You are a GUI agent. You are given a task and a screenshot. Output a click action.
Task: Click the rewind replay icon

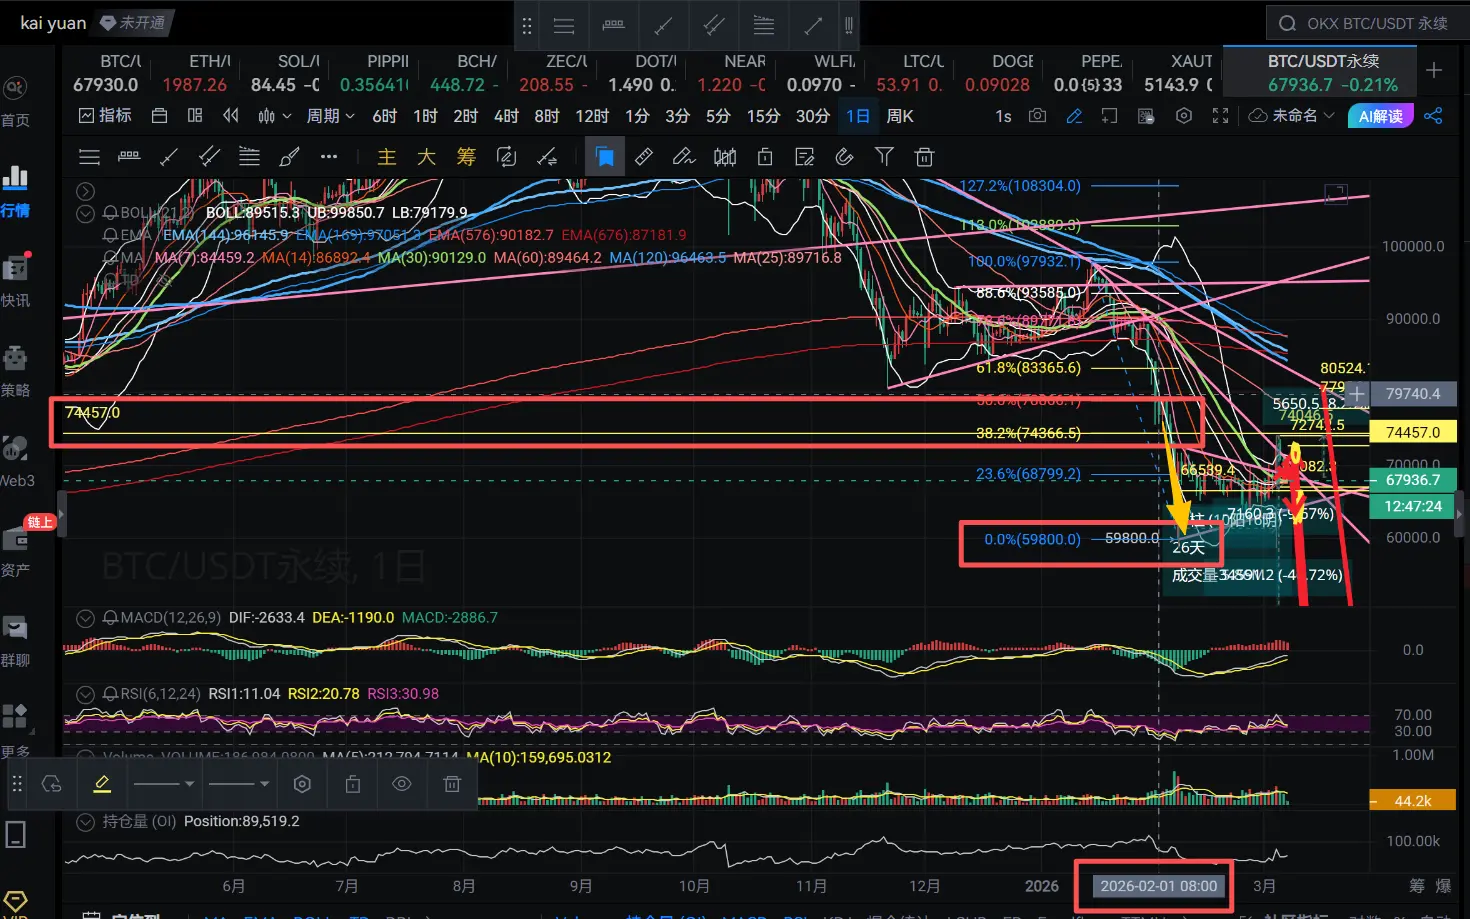pos(231,116)
